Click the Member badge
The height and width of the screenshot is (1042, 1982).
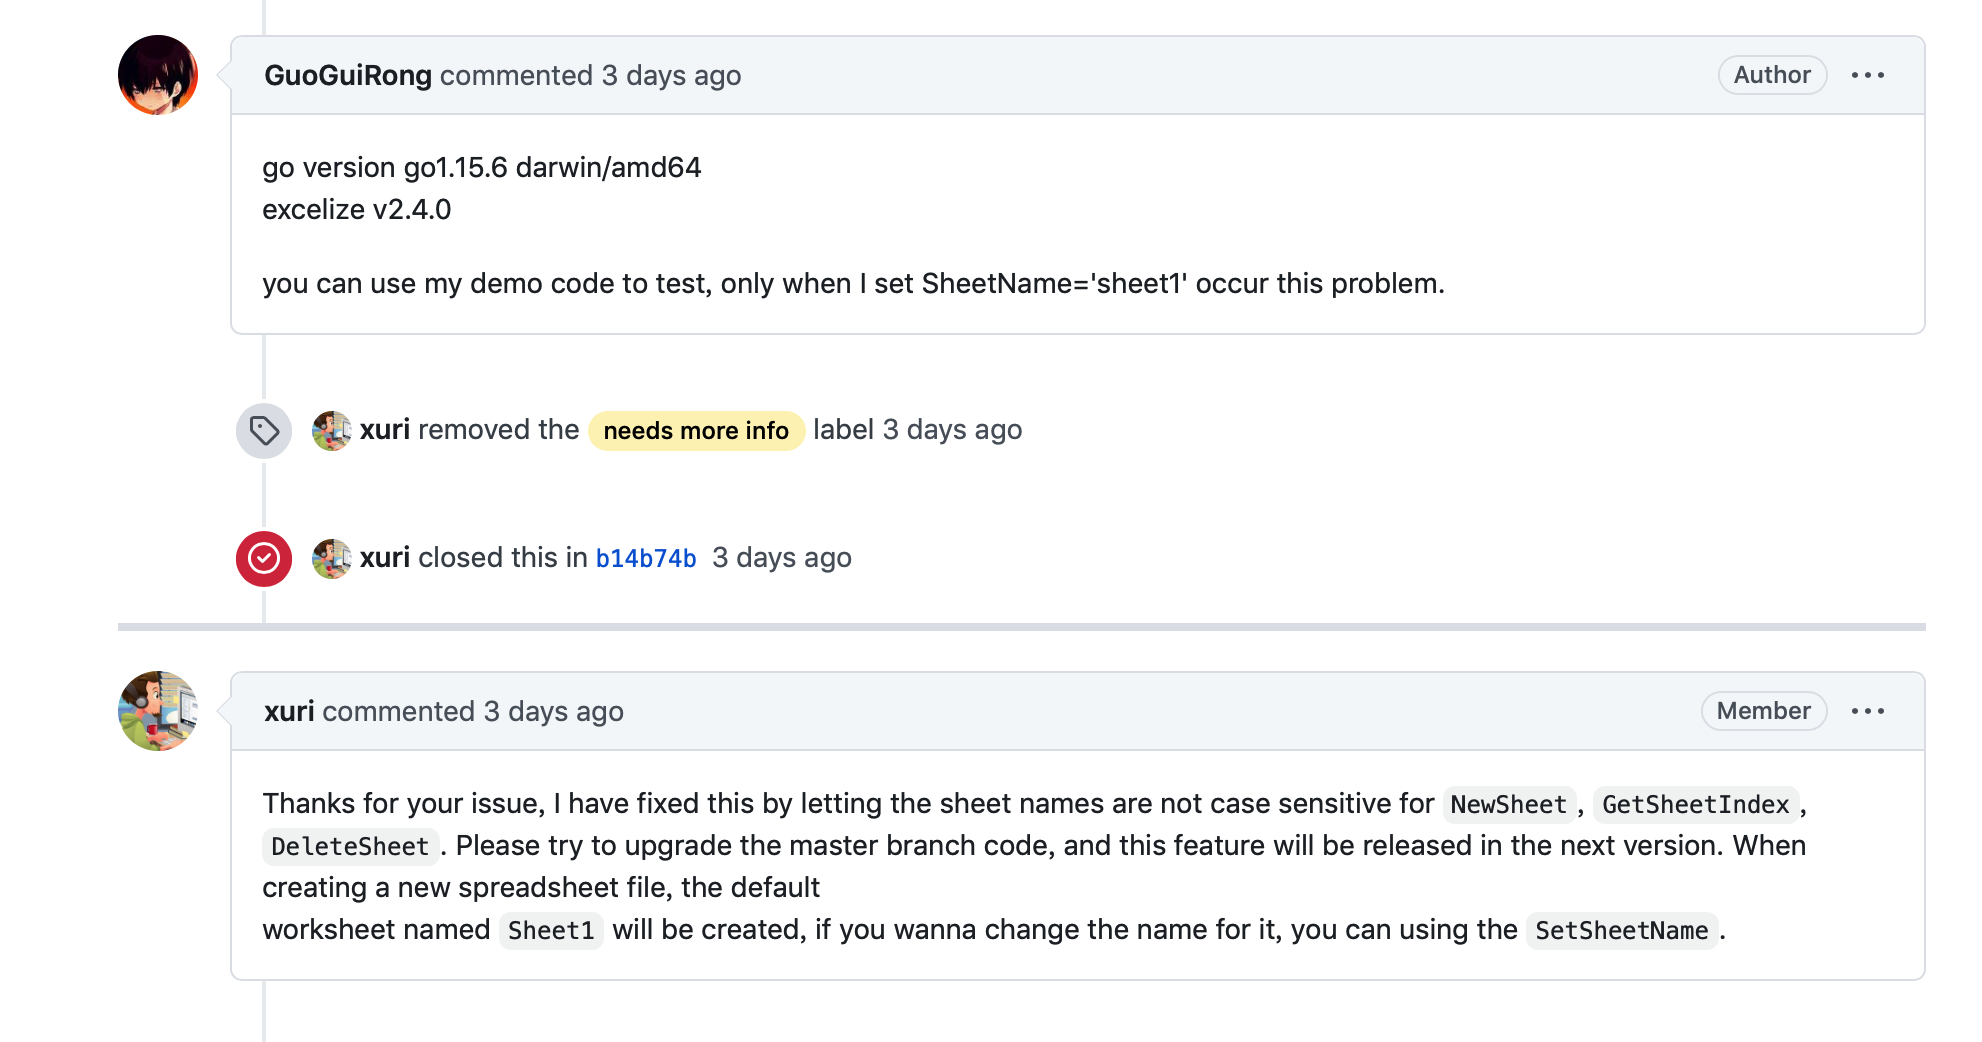pos(1763,711)
